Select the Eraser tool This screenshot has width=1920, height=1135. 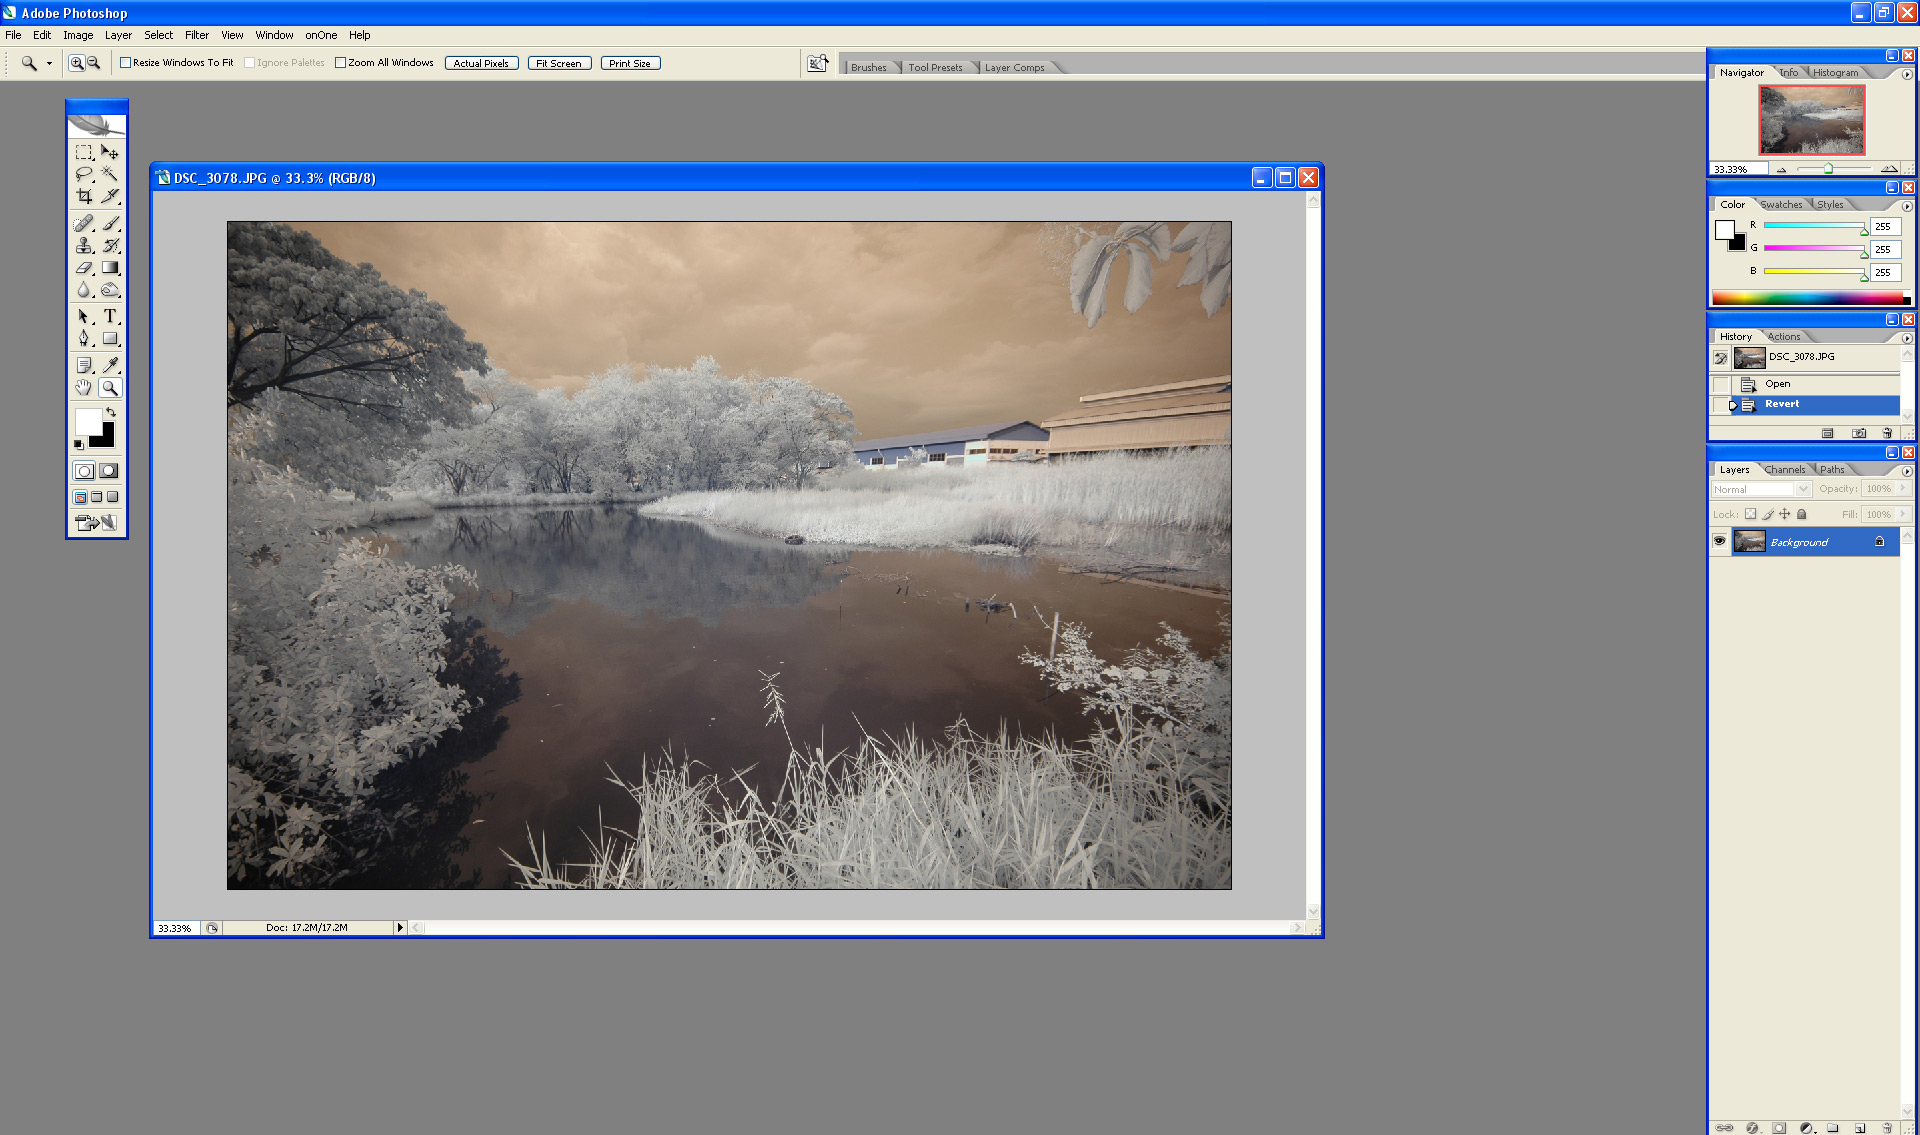[84, 268]
